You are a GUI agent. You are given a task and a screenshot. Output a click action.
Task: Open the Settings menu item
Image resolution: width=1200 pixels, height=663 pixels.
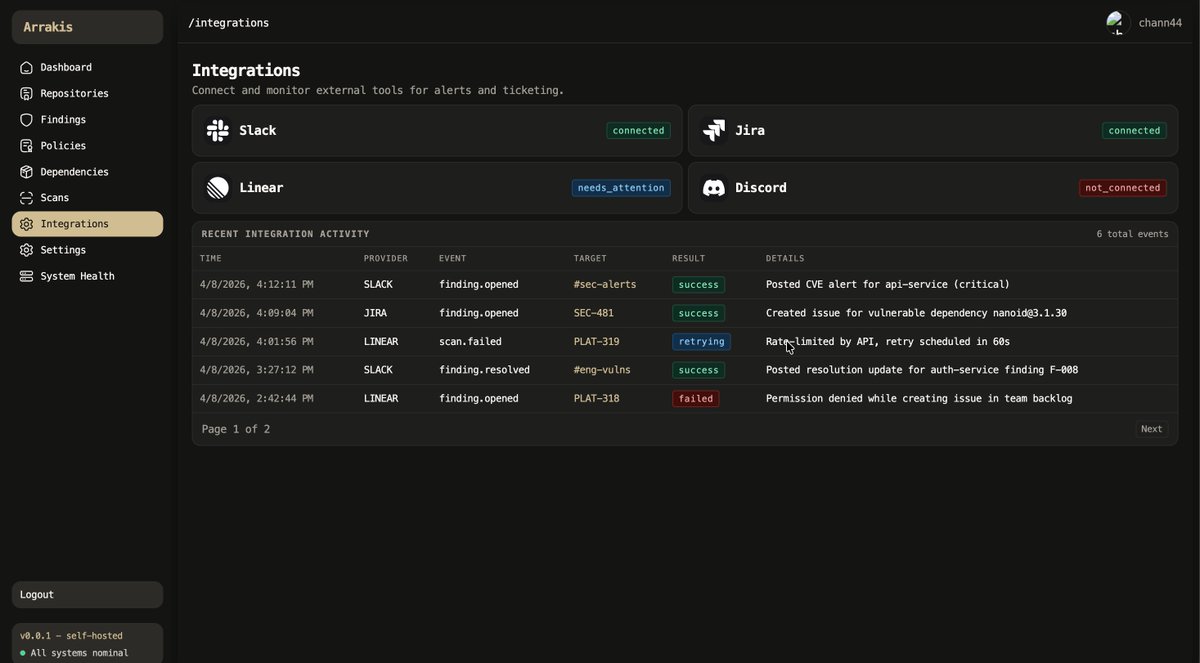[x=87, y=250]
